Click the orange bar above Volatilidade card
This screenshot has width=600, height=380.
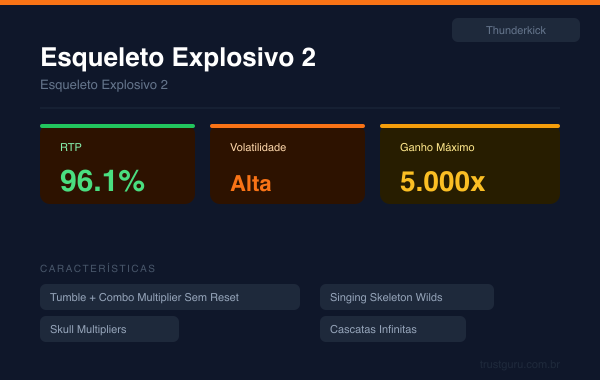pos(287,126)
